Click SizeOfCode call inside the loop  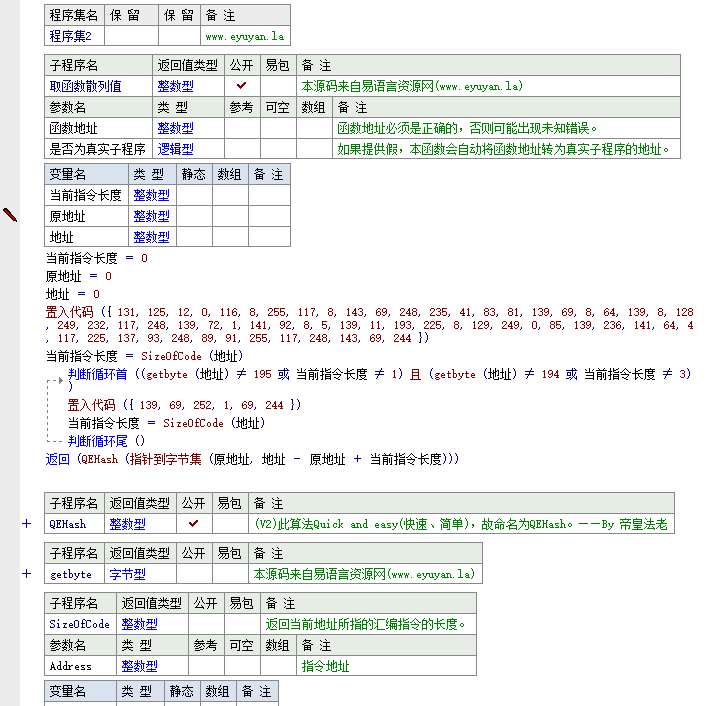[193, 423]
